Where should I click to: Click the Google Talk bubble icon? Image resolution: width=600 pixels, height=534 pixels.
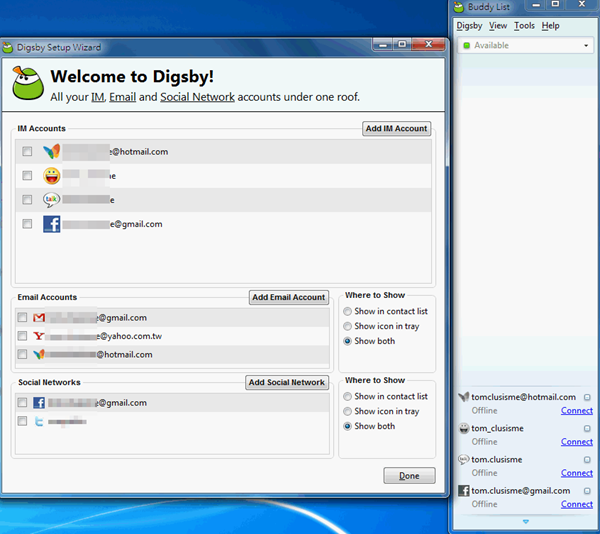click(x=51, y=200)
